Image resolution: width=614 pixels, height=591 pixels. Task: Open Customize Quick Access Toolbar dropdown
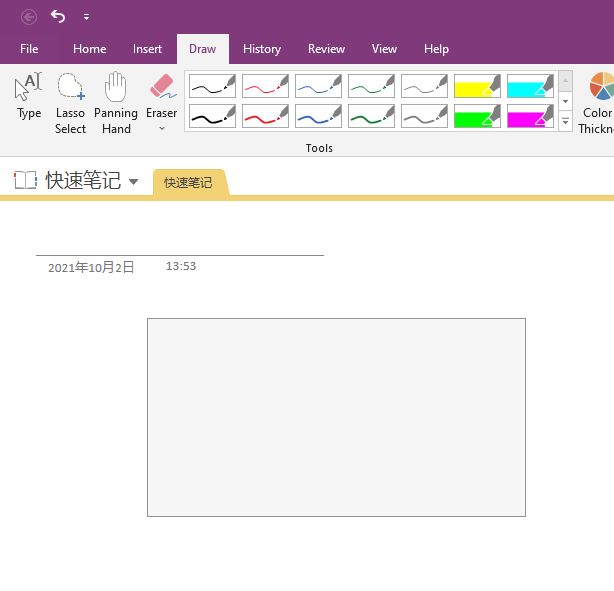point(86,17)
